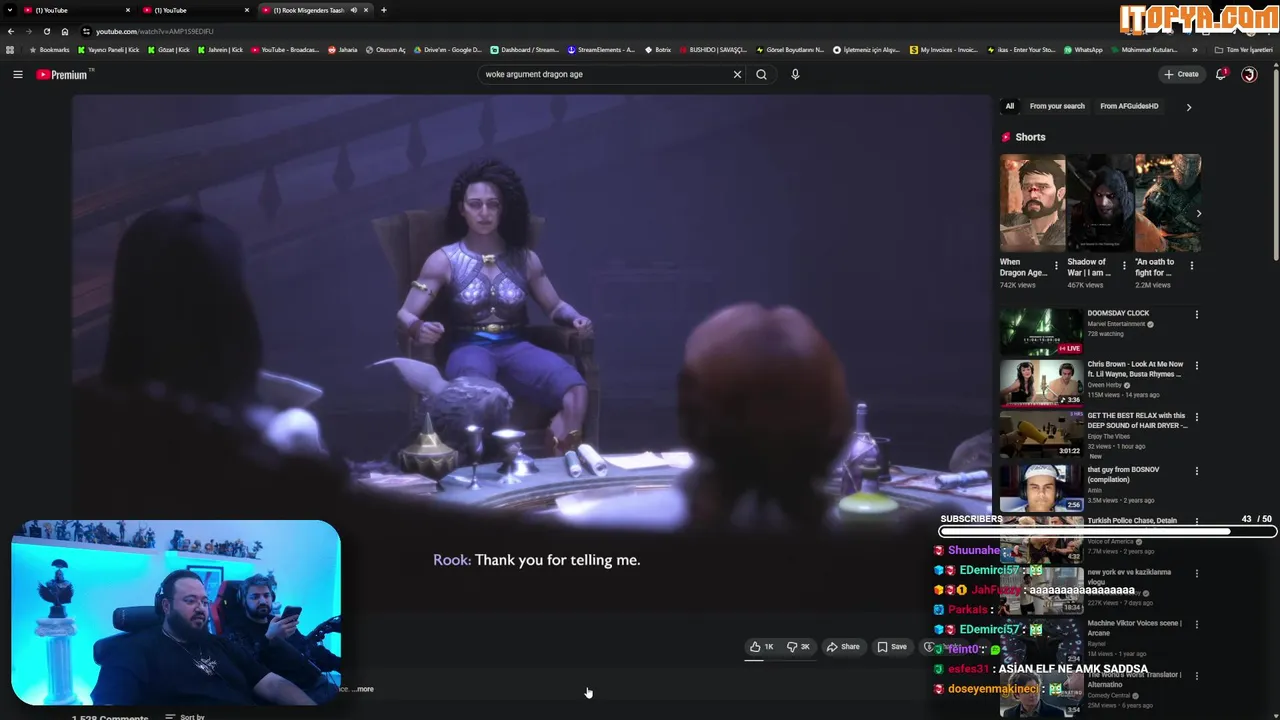Image resolution: width=1280 pixels, height=720 pixels.
Task: Open new browser tab
Action: point(384,10)
